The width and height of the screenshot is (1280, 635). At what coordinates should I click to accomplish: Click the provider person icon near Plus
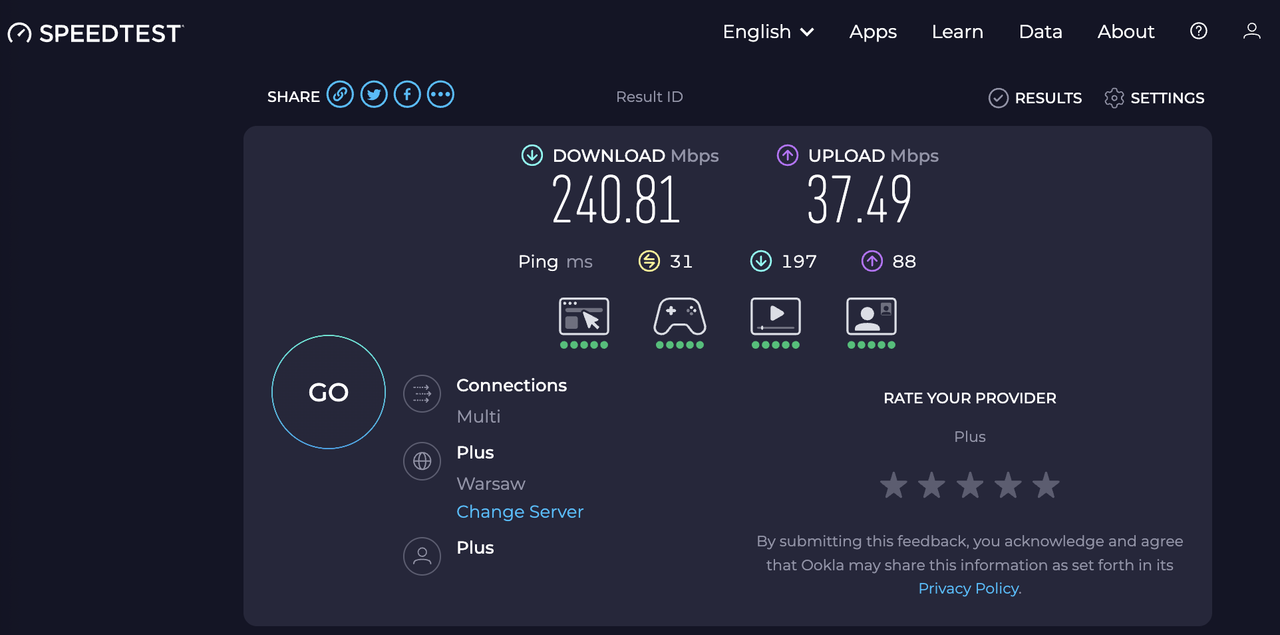pos(422,556)
